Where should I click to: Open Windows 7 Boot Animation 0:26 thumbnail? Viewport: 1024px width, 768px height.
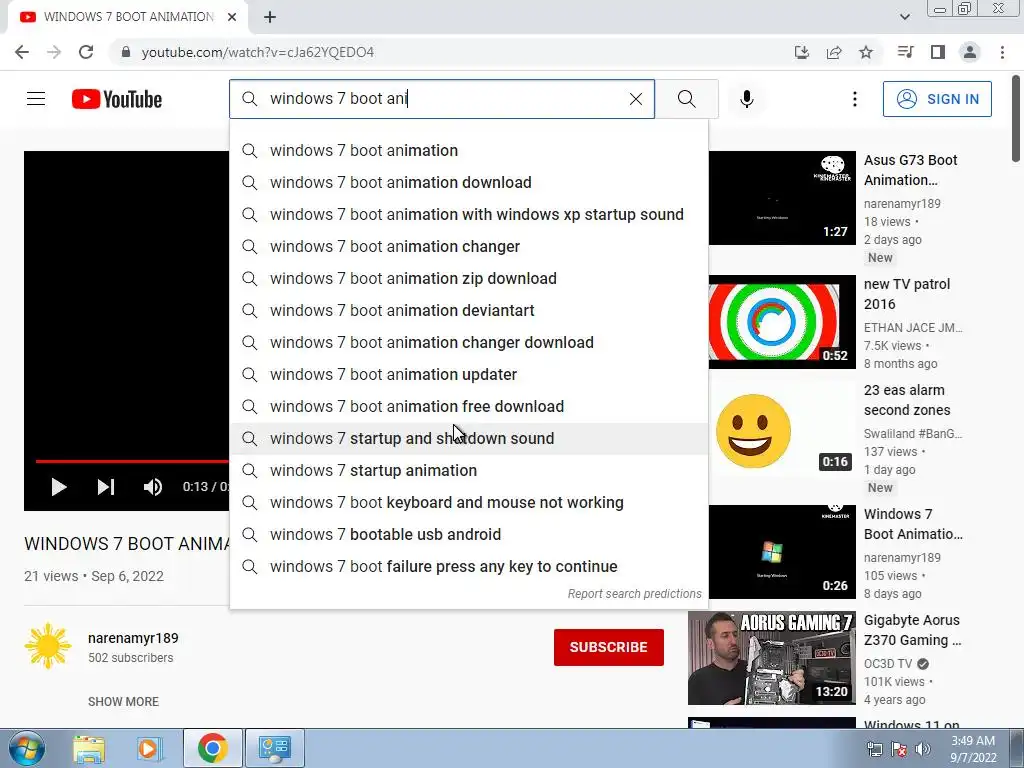tap(782, 552)
